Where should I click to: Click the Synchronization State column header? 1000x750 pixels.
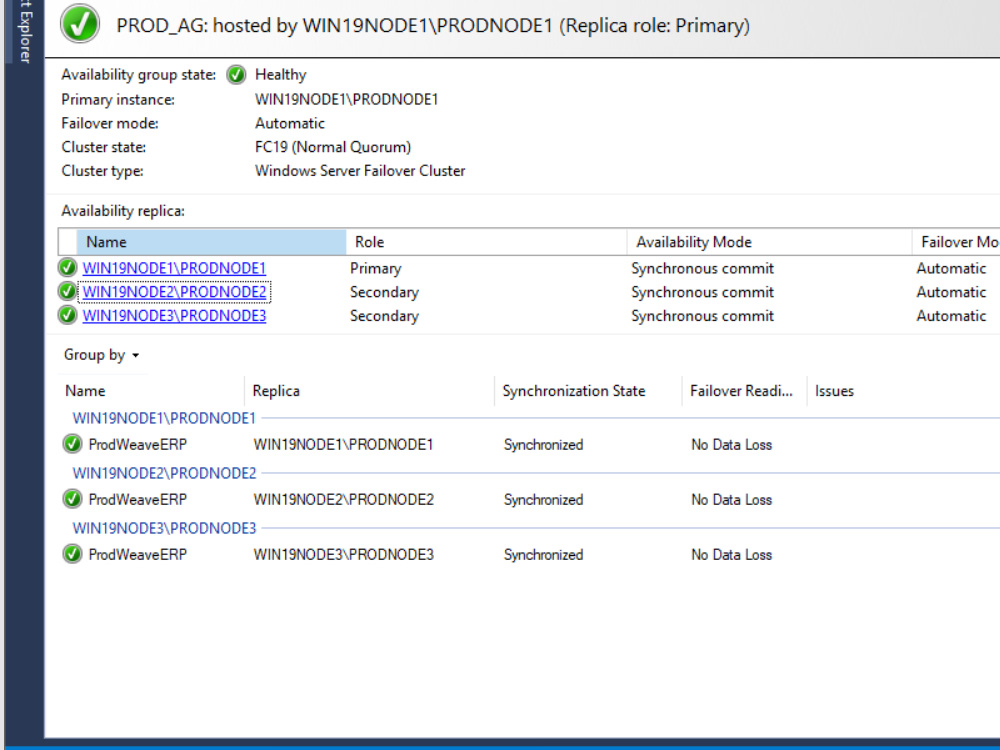[588, 391]
